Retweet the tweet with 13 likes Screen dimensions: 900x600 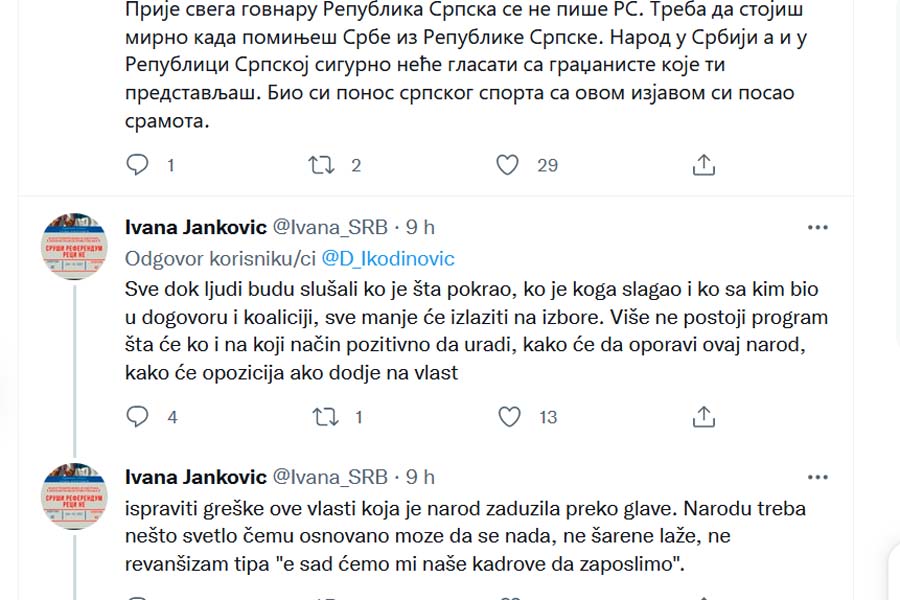point(323,417)
